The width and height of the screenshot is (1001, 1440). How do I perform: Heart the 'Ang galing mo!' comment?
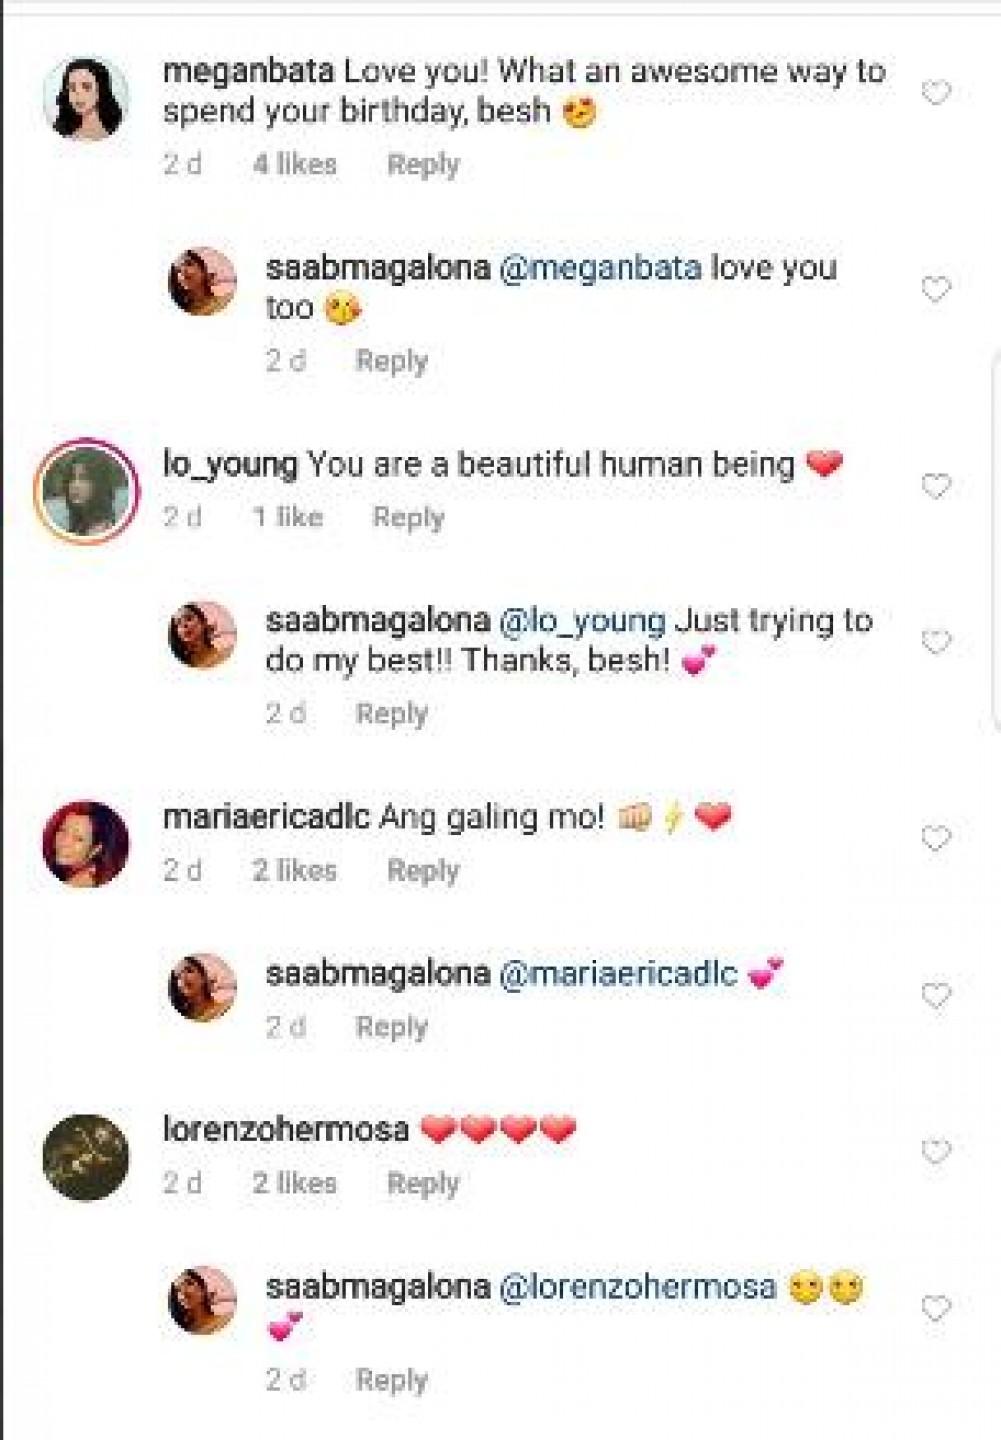(935, 839)
